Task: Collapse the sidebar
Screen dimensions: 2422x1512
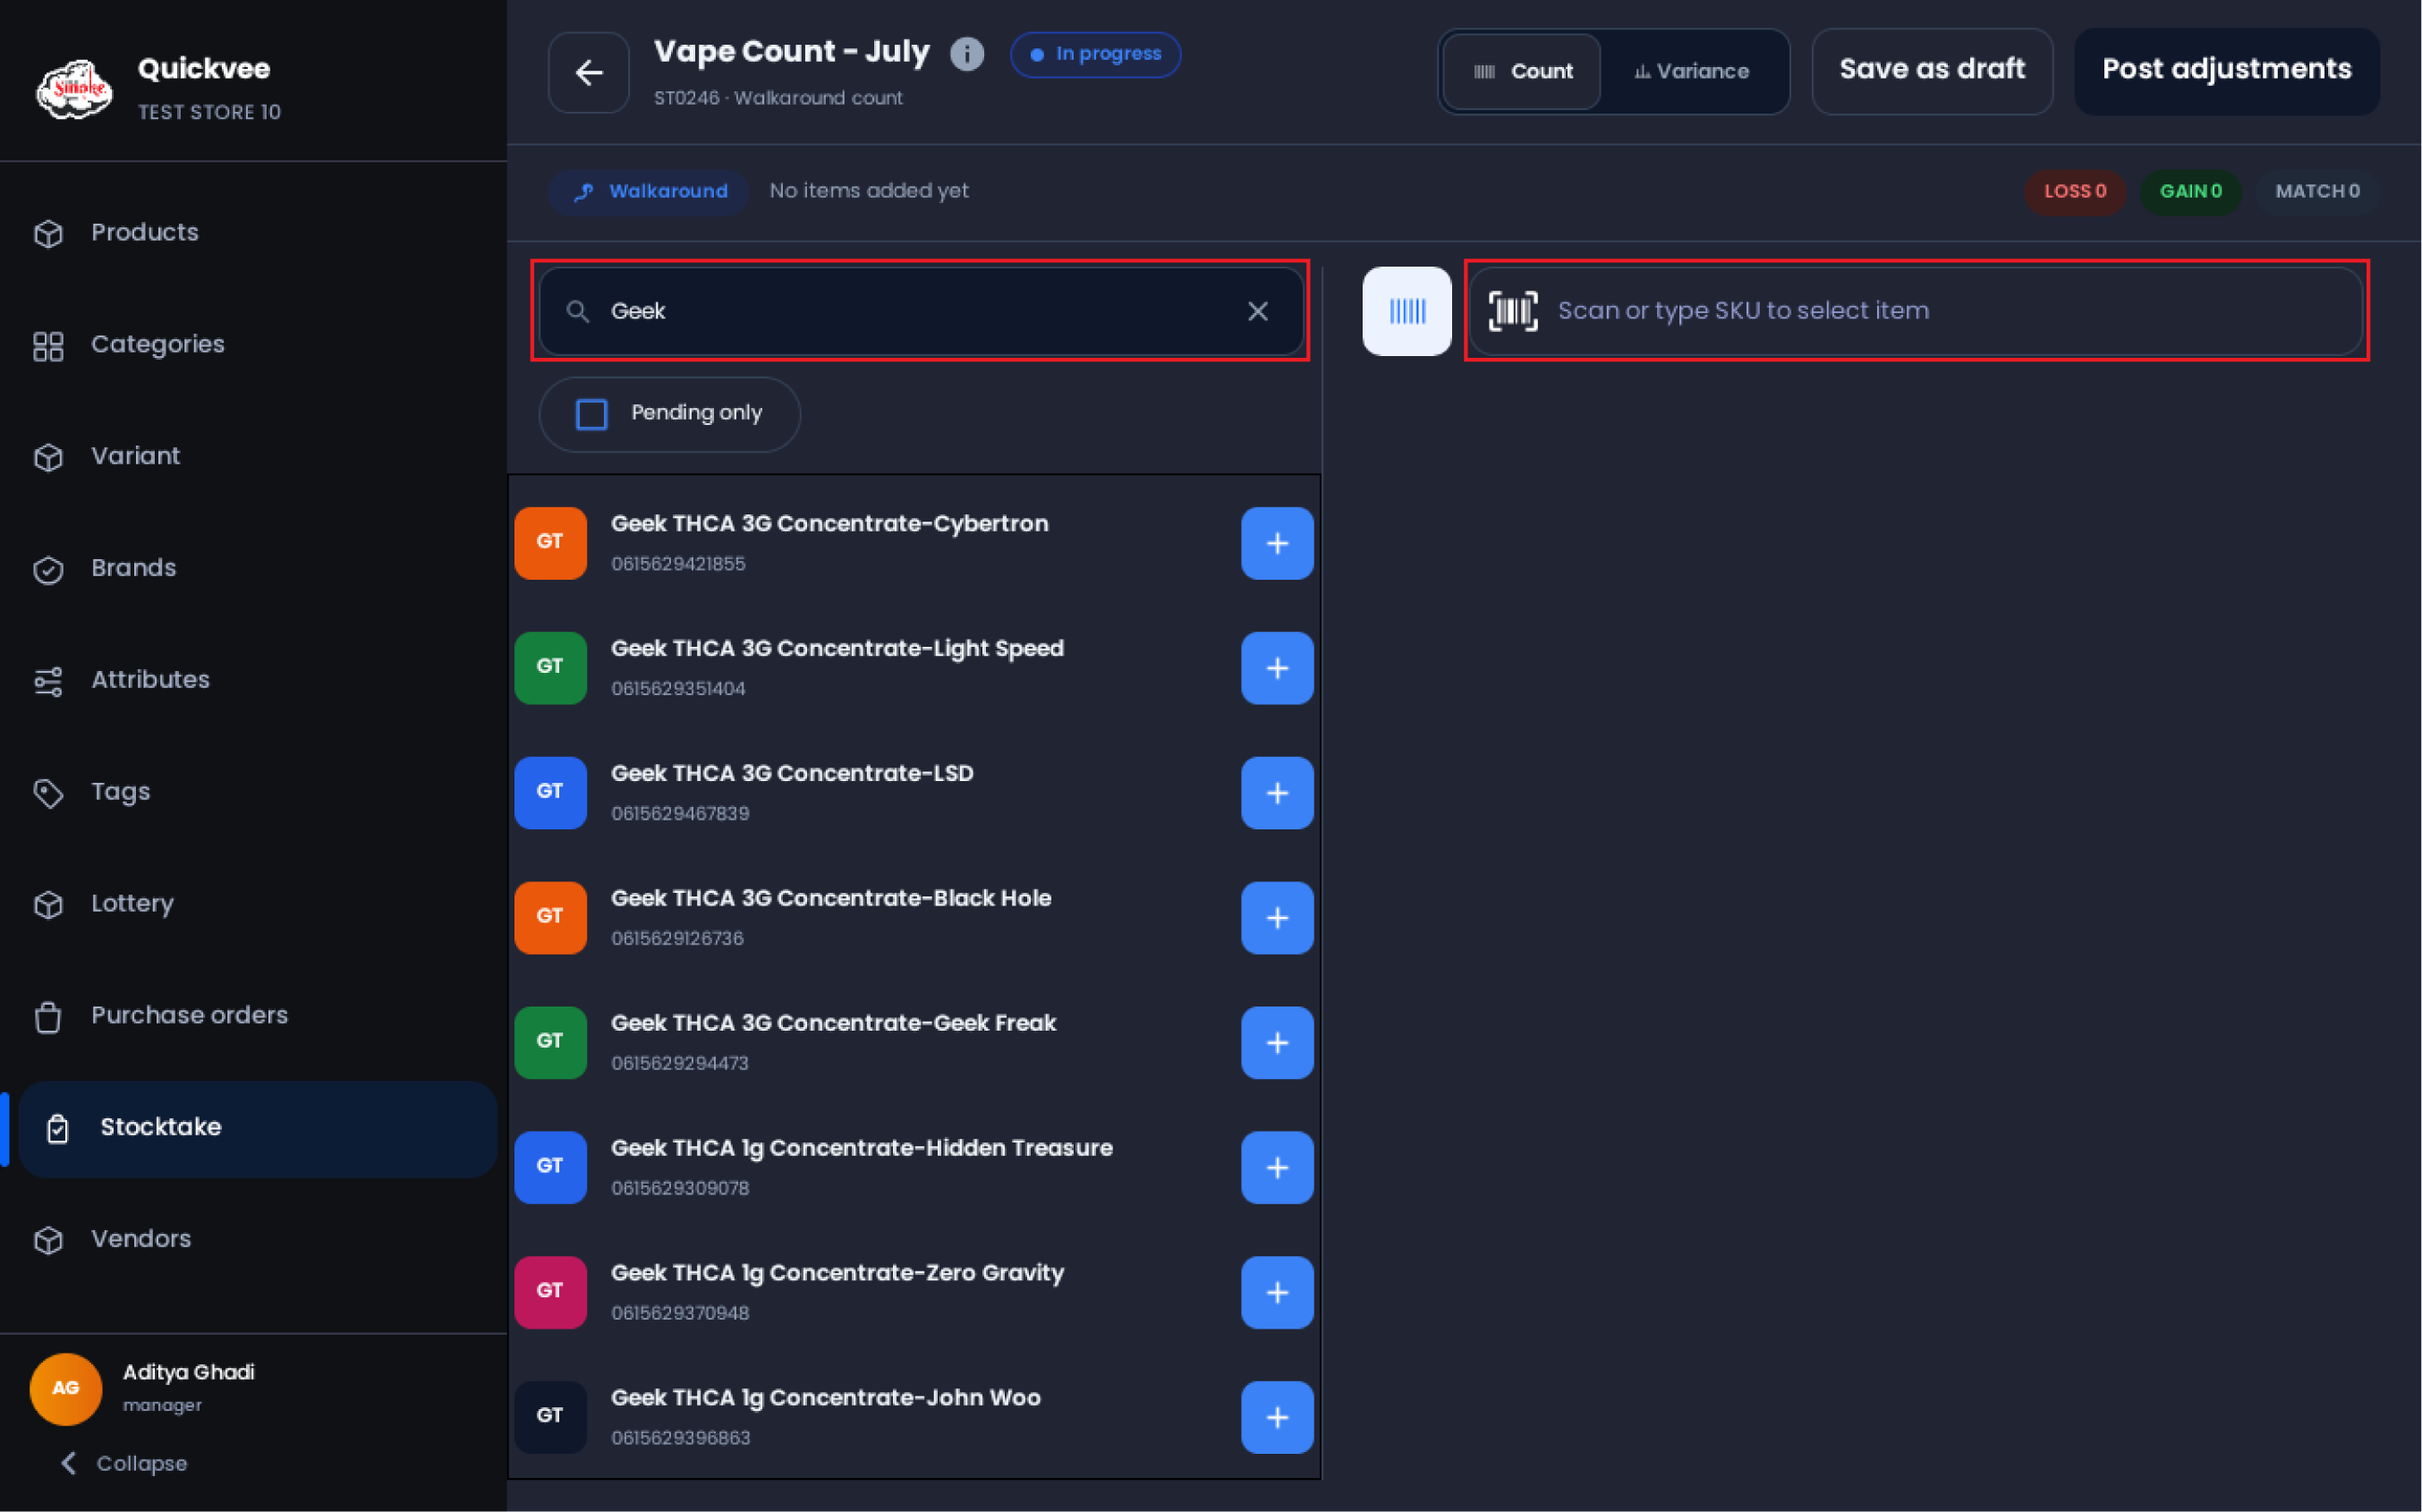Action: 124,1463
